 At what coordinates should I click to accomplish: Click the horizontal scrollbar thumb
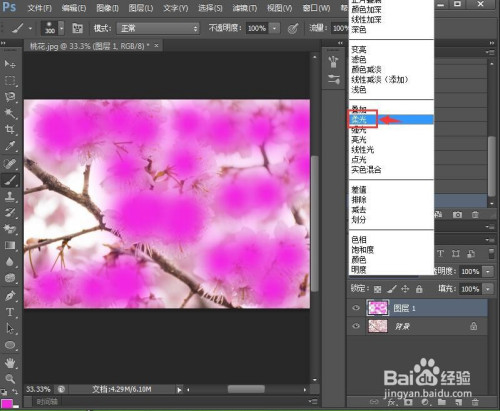(246, 389)
